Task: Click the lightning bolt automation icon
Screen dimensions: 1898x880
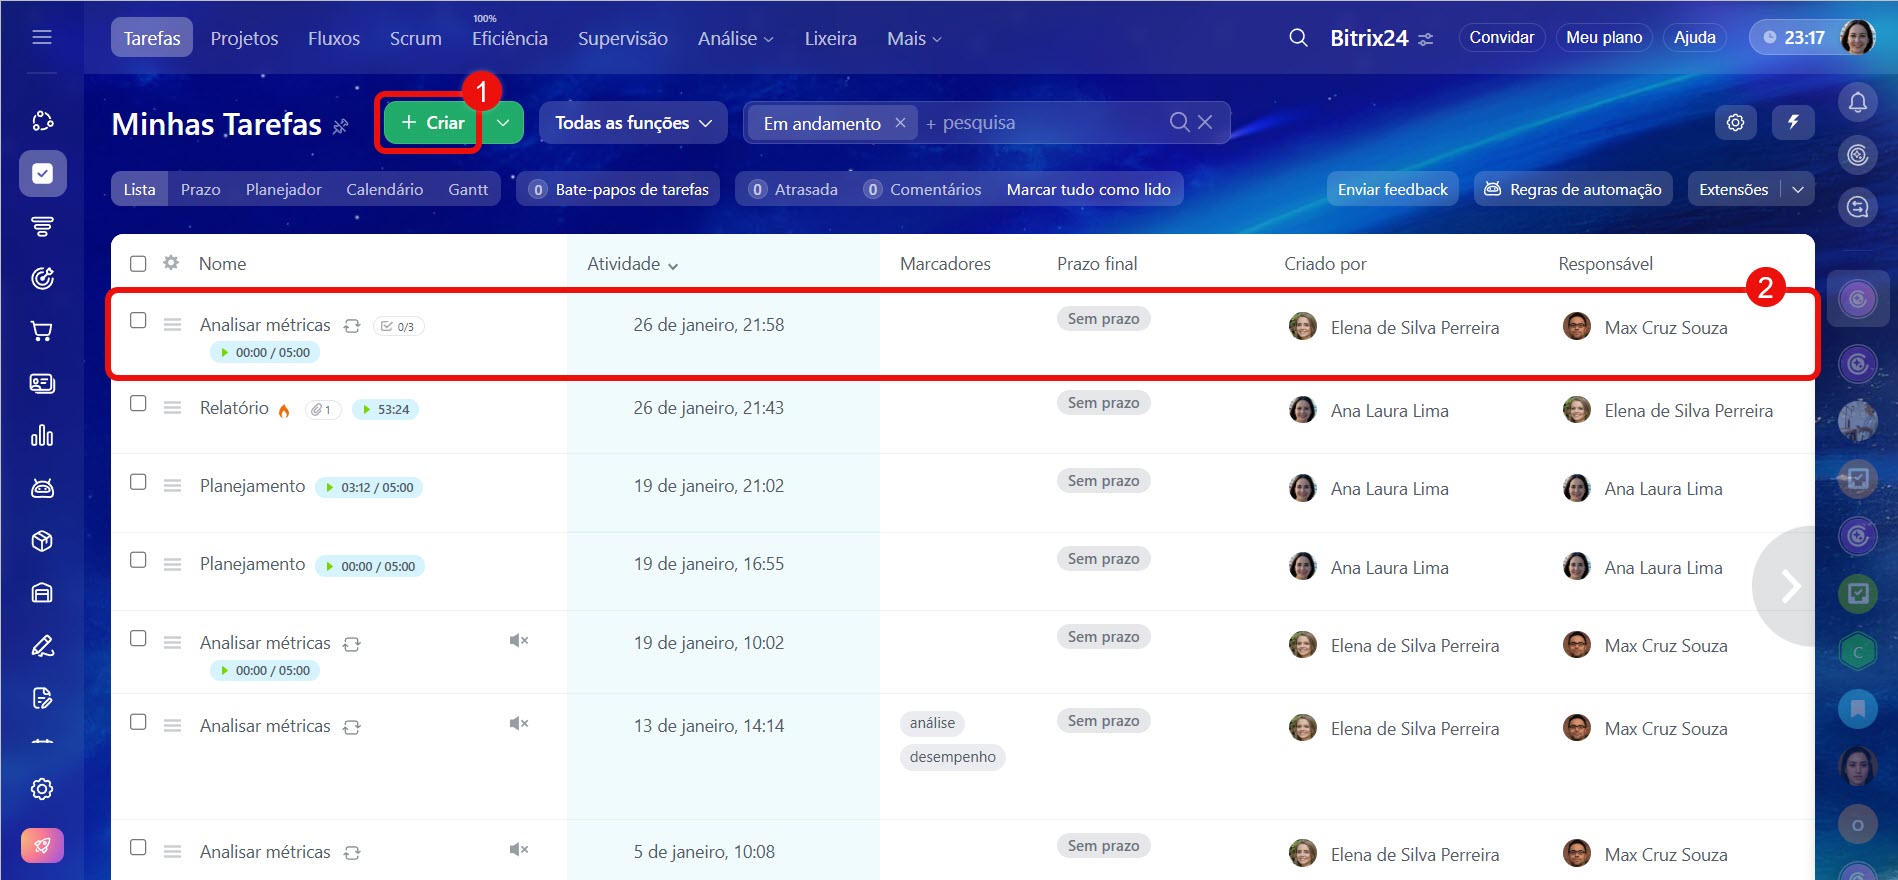Action: [1793, 122]
